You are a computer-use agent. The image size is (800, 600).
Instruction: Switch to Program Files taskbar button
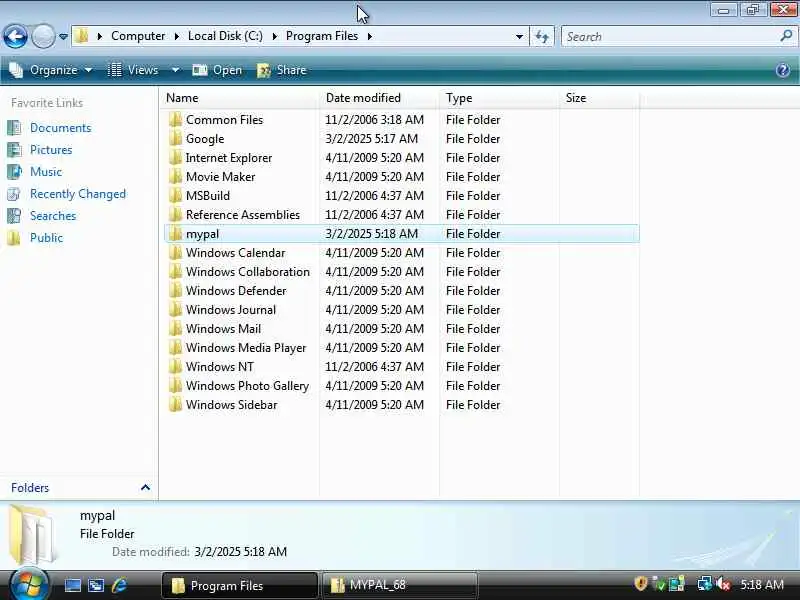(x=239, y=585)
